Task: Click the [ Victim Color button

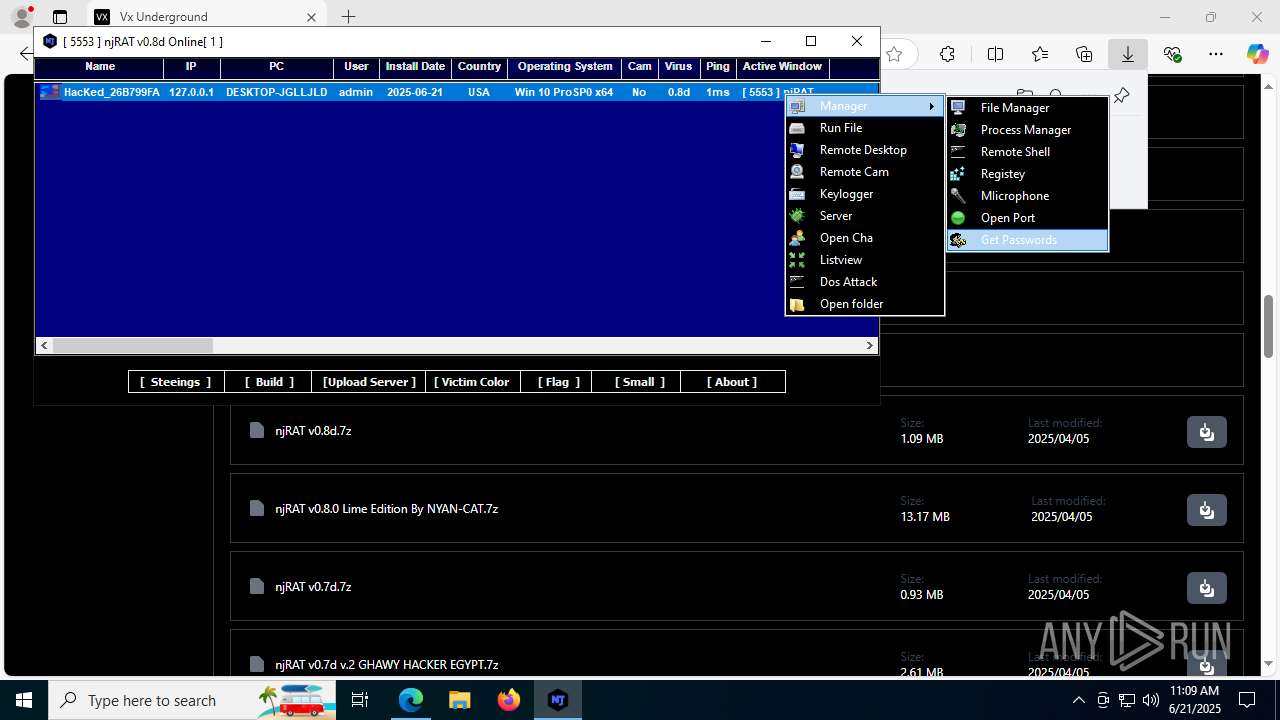Action: (x=473, y=382)
